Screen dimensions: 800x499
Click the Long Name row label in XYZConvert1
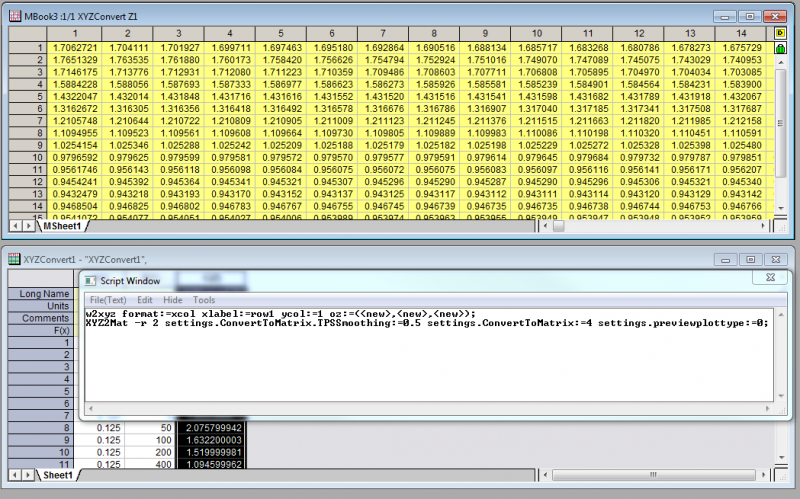pyautogui.click(x=41, y=294)
